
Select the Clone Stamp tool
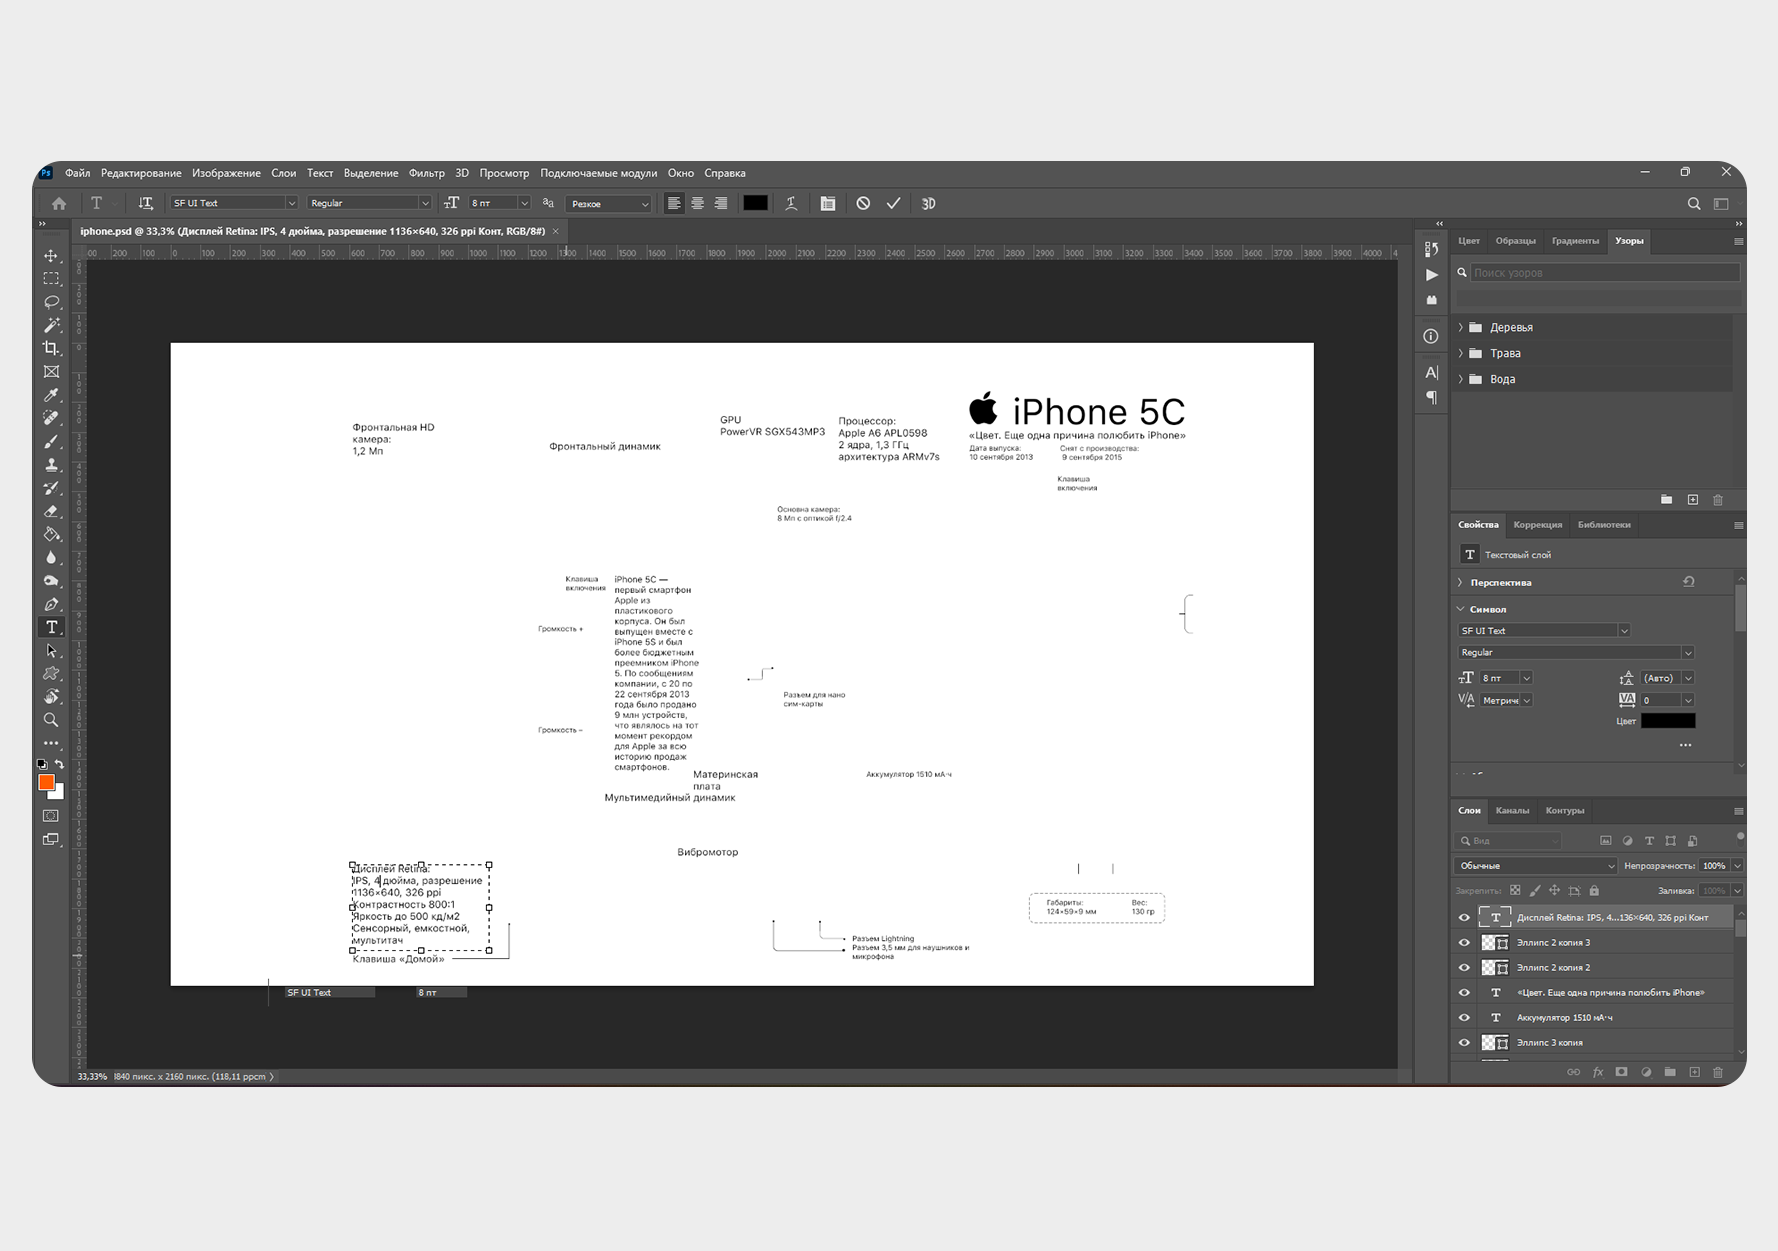tap(51, 465)
